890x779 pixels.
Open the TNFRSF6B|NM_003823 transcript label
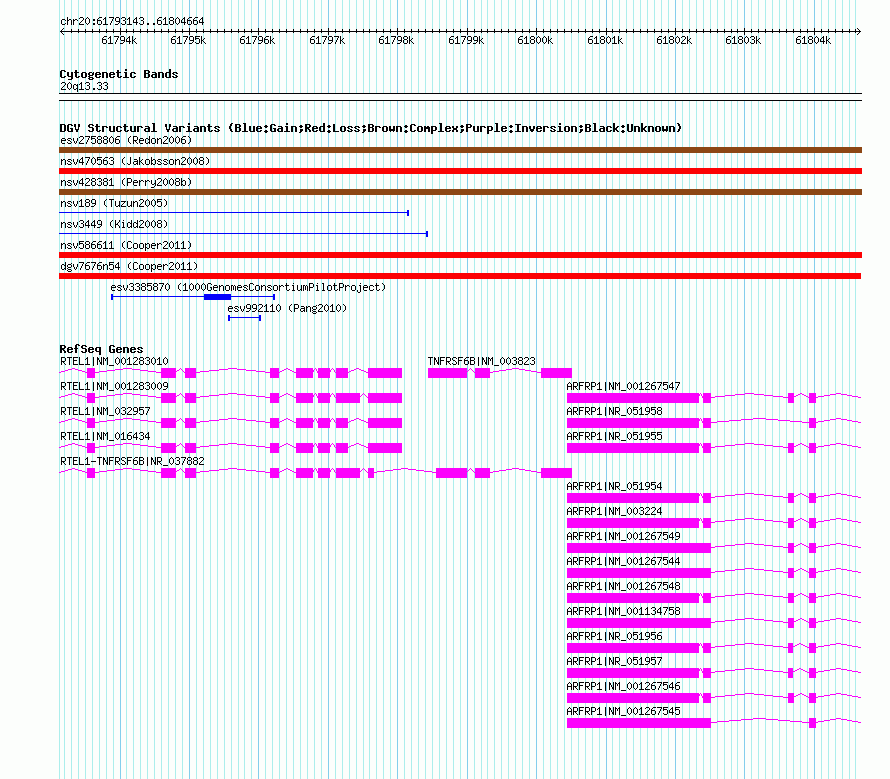coord(481,361)
